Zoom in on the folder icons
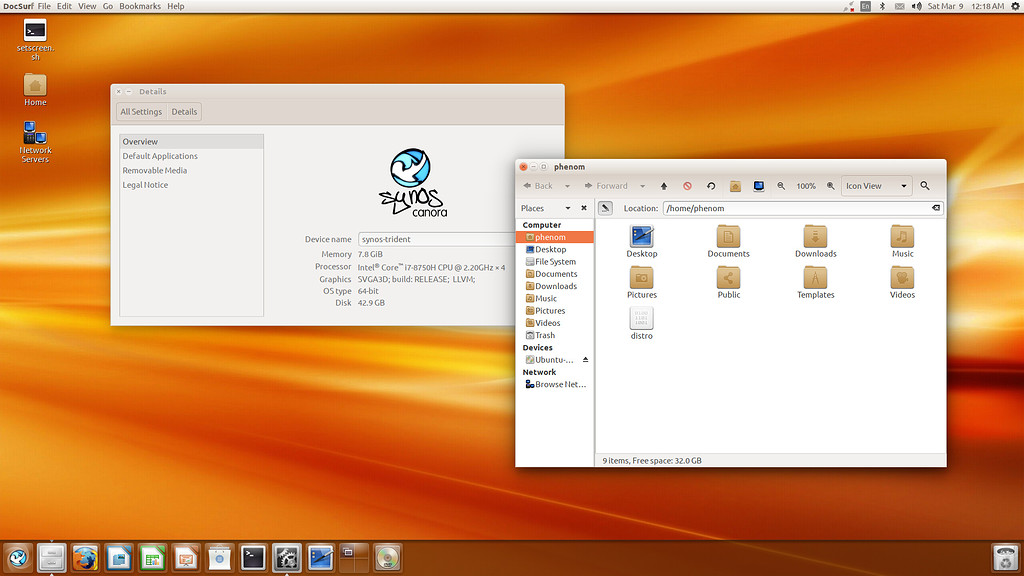The image size is (1024, 576). click(830, 186)
